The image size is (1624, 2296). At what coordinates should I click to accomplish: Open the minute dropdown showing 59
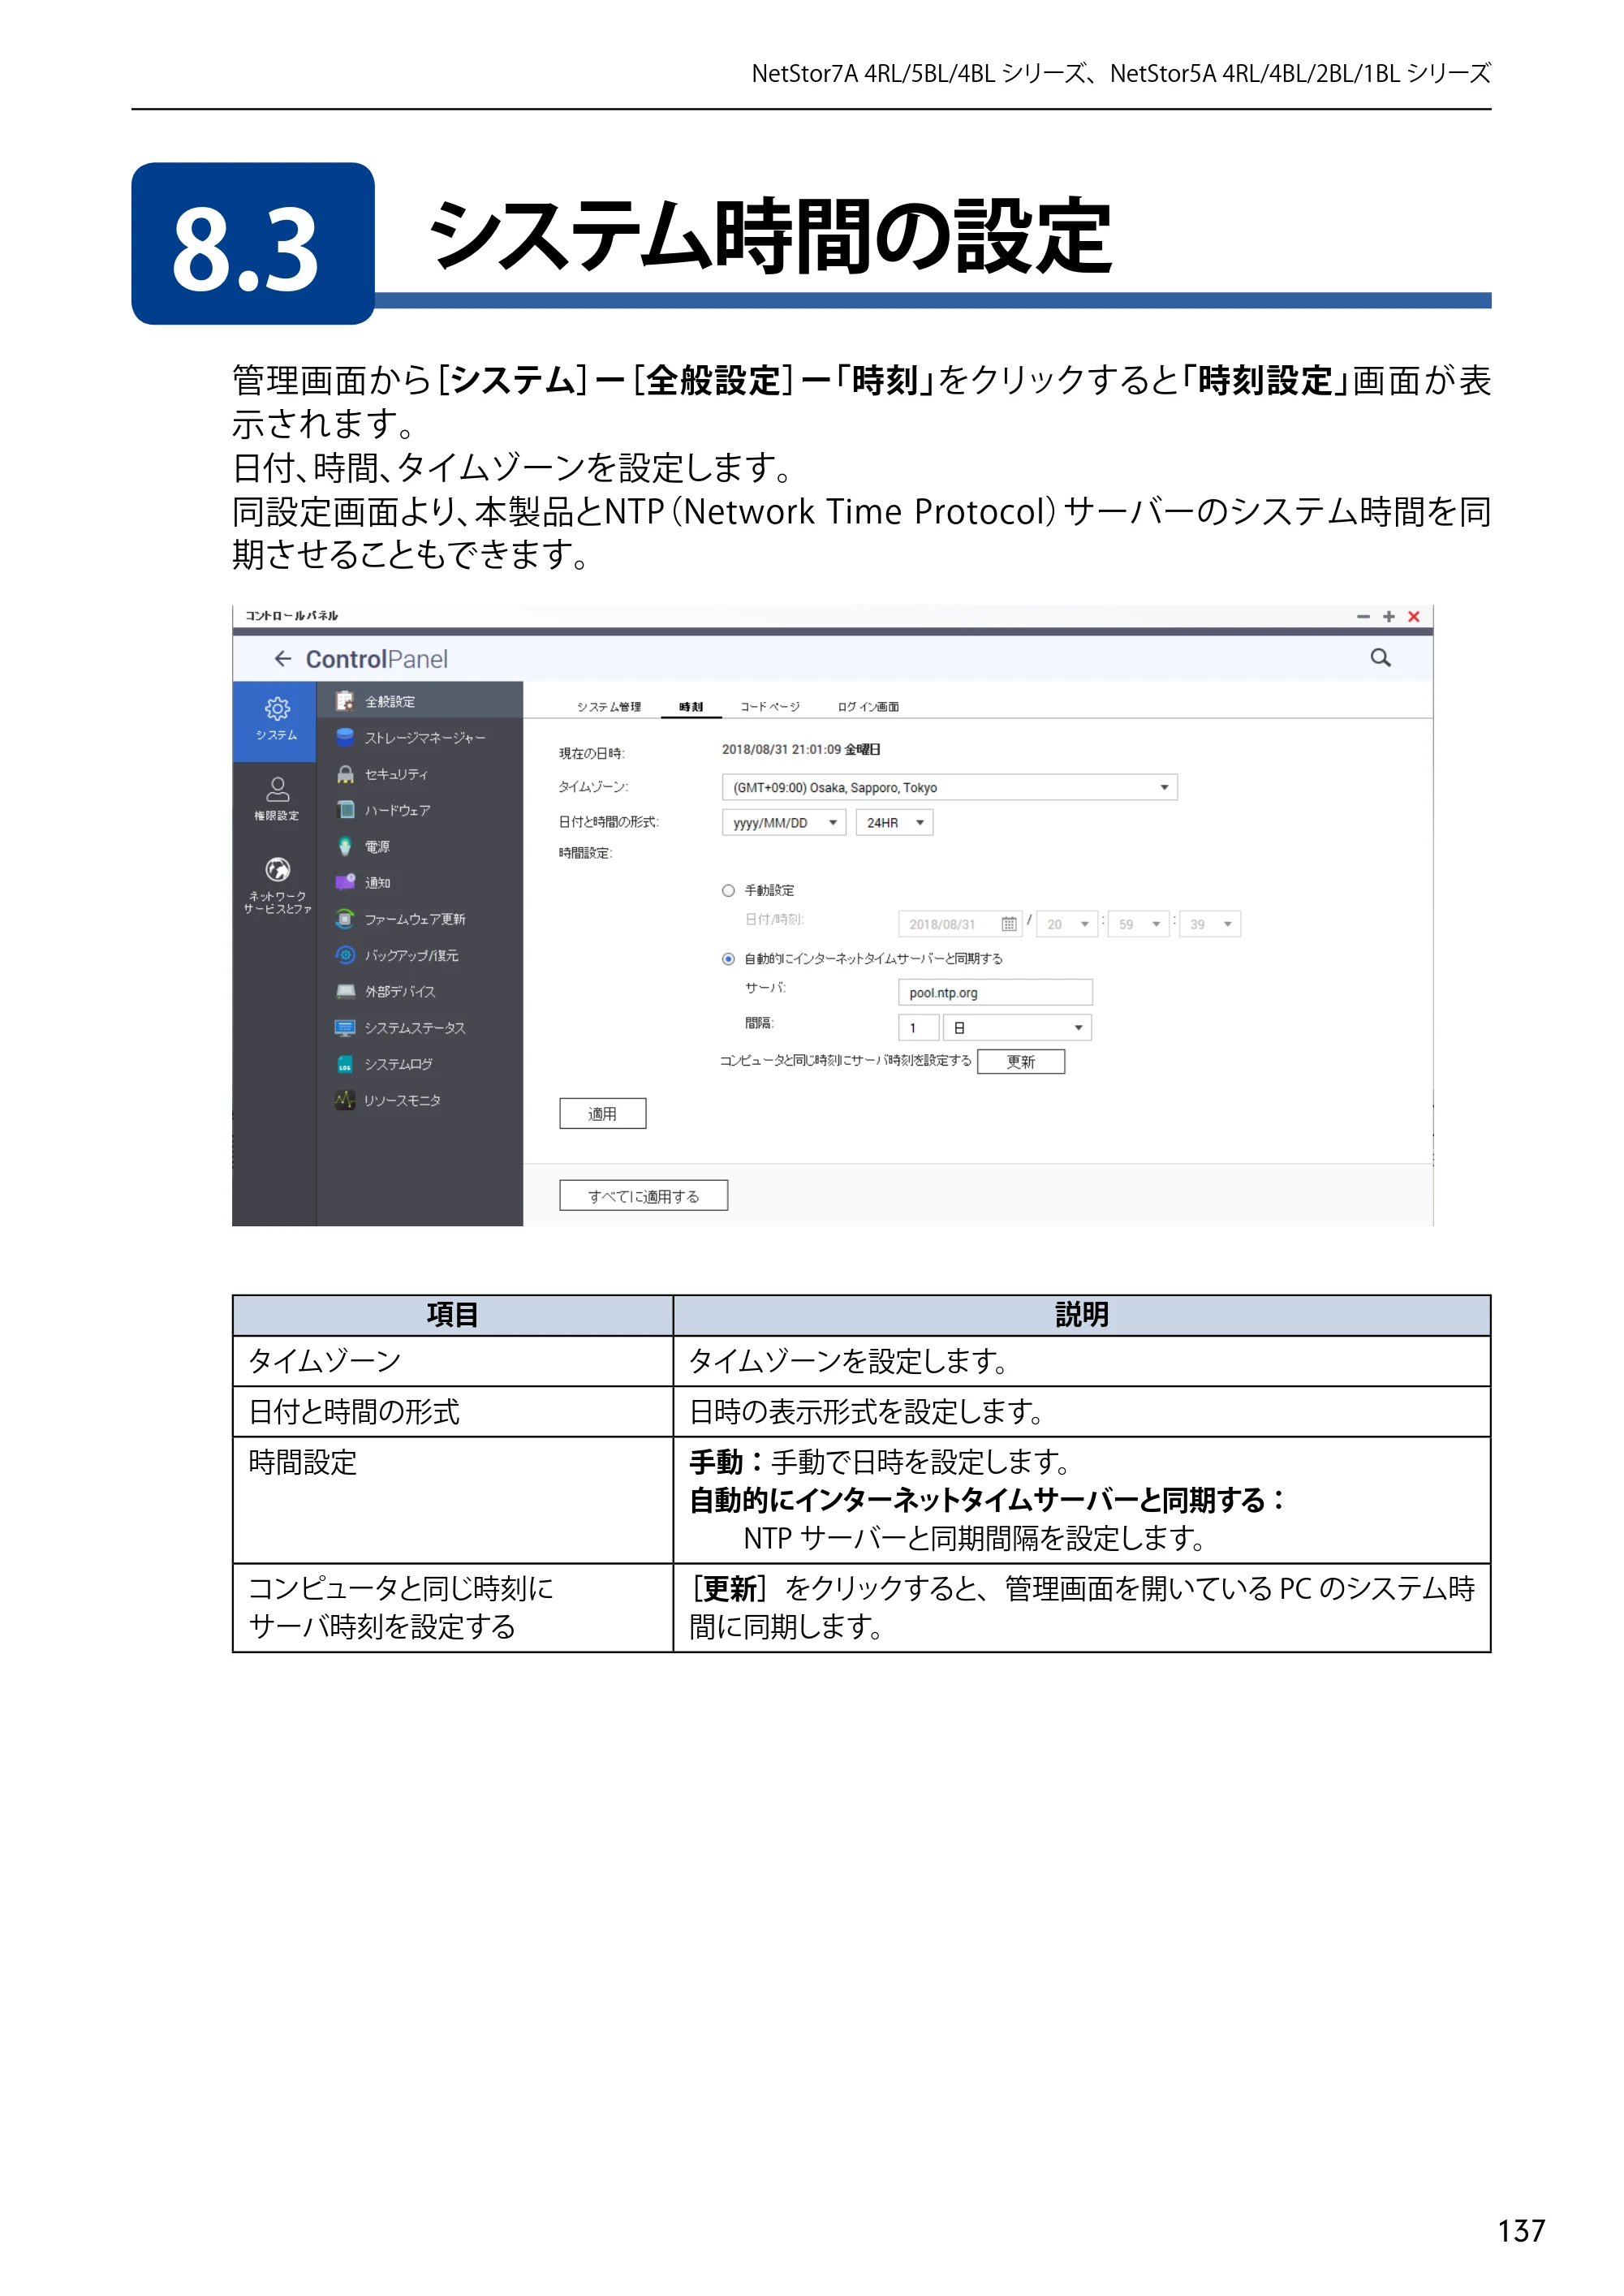point(1139,924)
